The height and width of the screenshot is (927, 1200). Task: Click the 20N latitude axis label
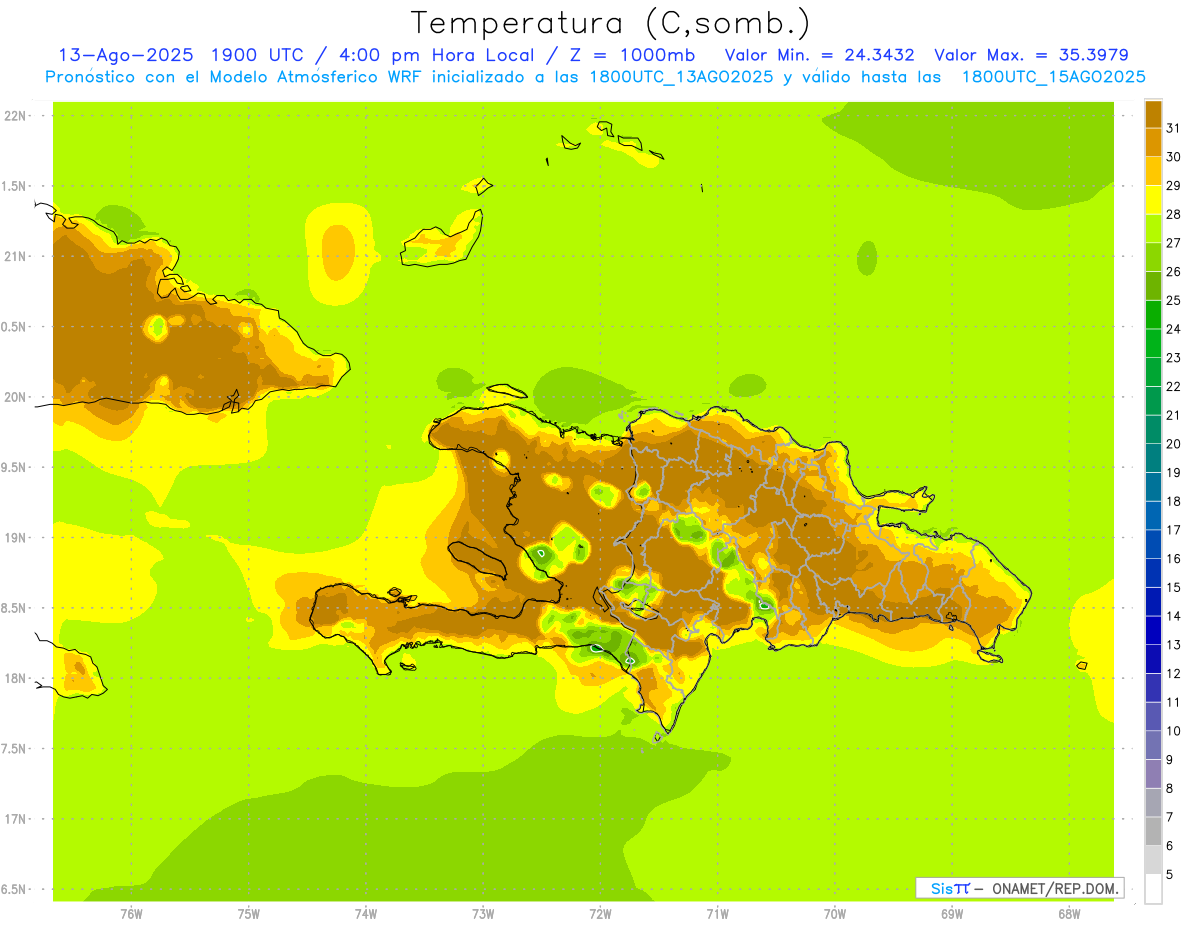pos(15,397)
